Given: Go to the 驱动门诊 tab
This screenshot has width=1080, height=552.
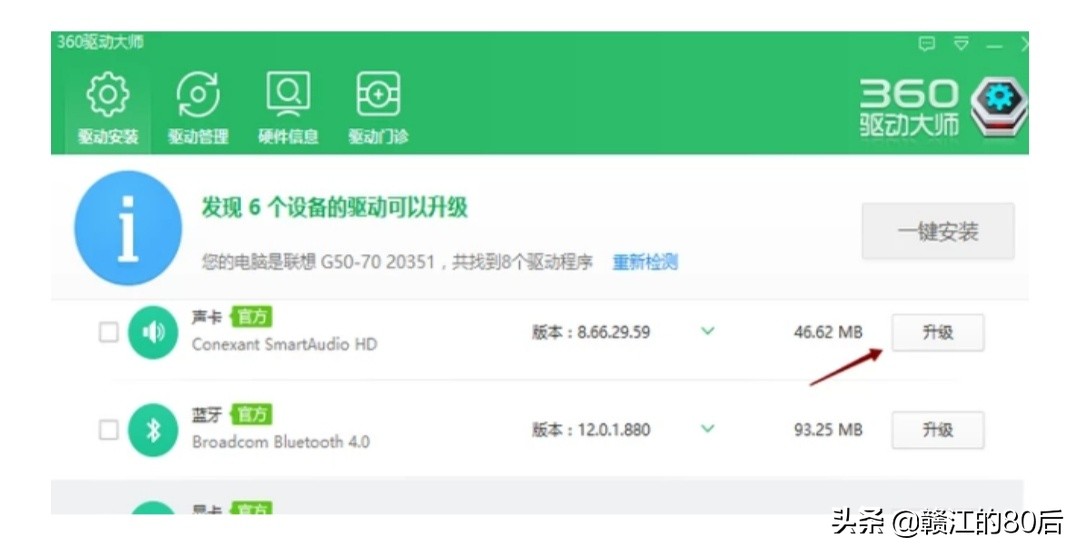Looking at the screenshot, I should (x=378, y=108).
